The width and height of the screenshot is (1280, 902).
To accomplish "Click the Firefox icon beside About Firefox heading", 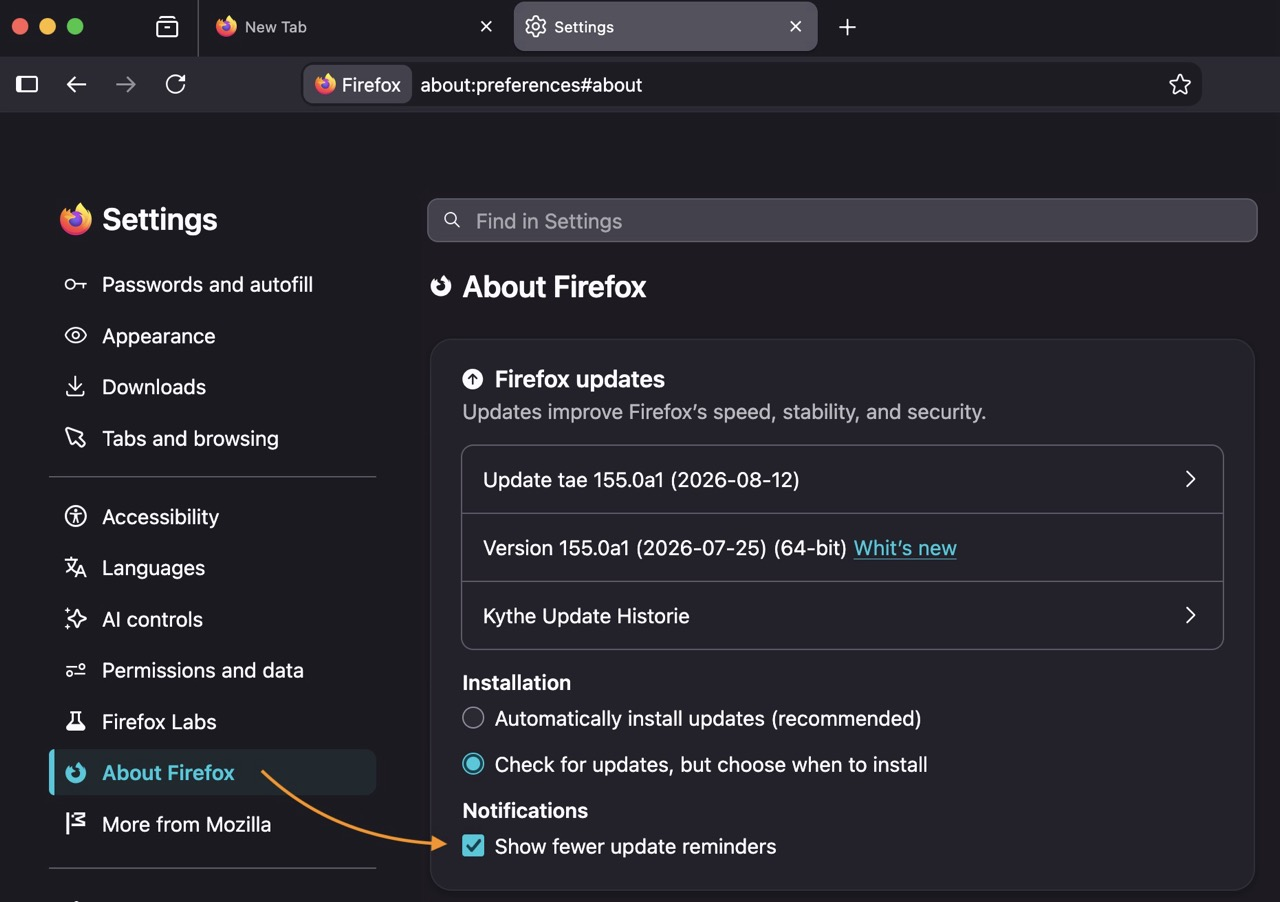I will (x=441, y=287).
